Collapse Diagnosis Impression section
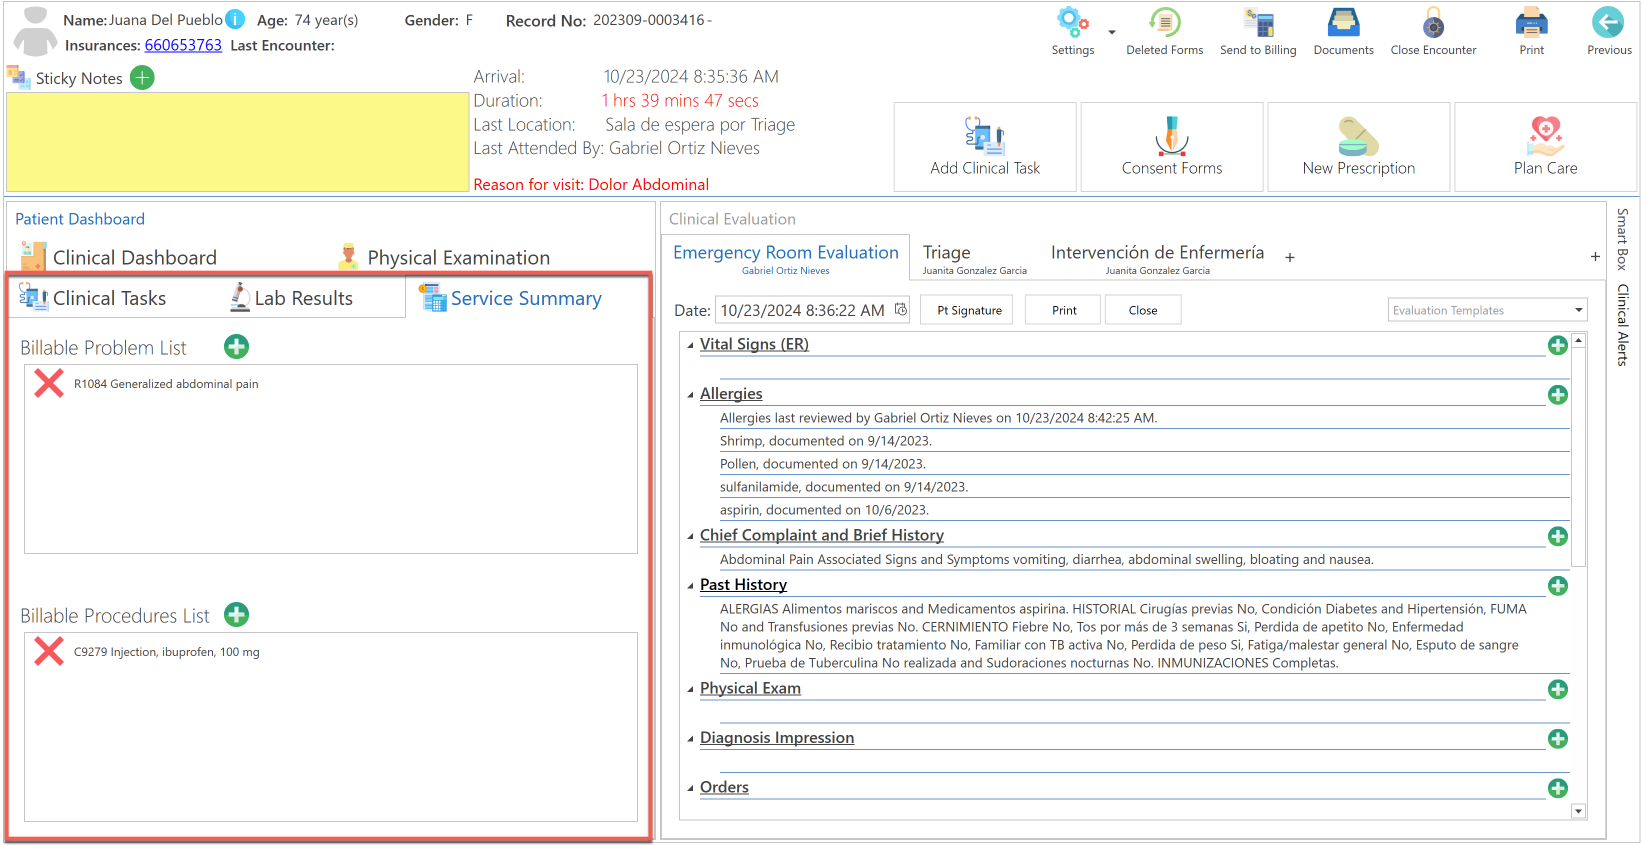1643x845 pixels. tap(690, 739)
